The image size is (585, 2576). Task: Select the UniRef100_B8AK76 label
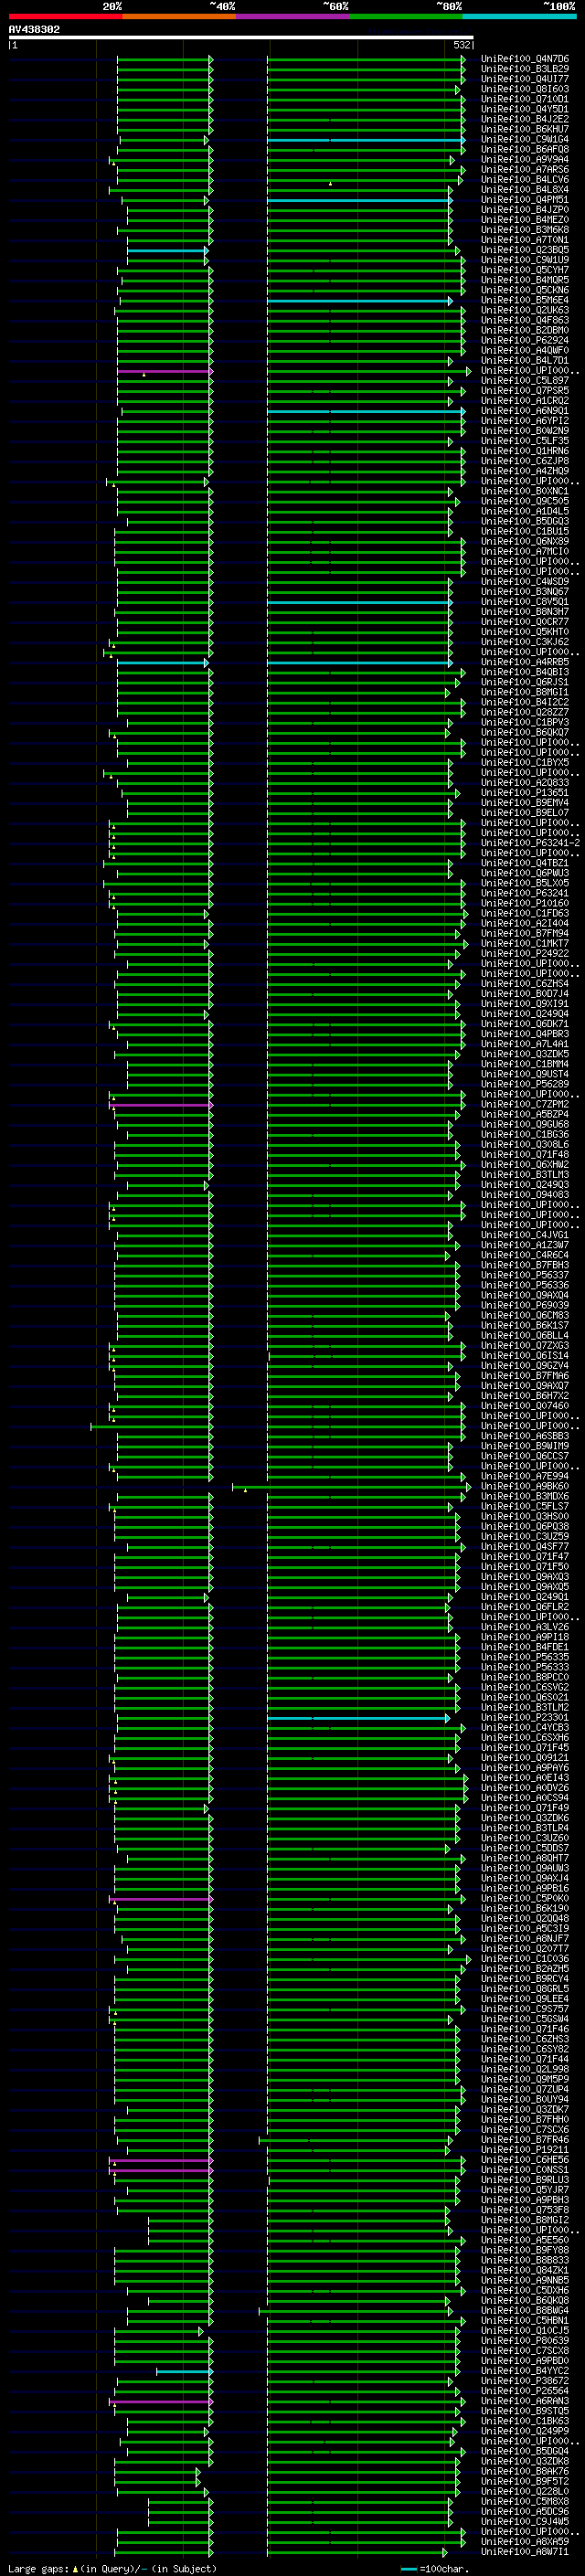click(525, 2471)
